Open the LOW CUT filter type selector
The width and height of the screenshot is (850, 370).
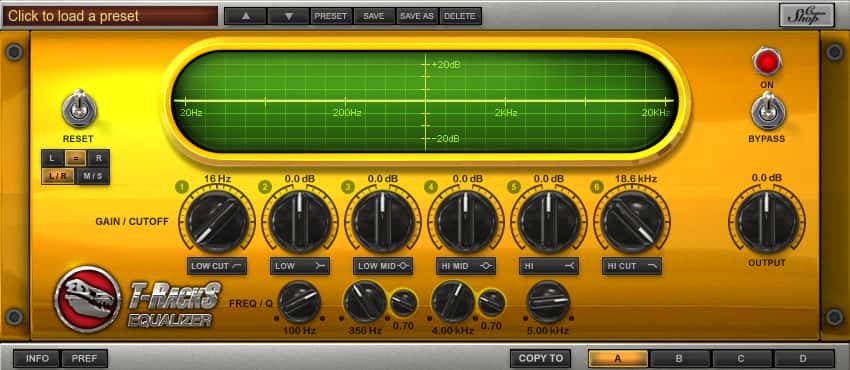(217, 266)
